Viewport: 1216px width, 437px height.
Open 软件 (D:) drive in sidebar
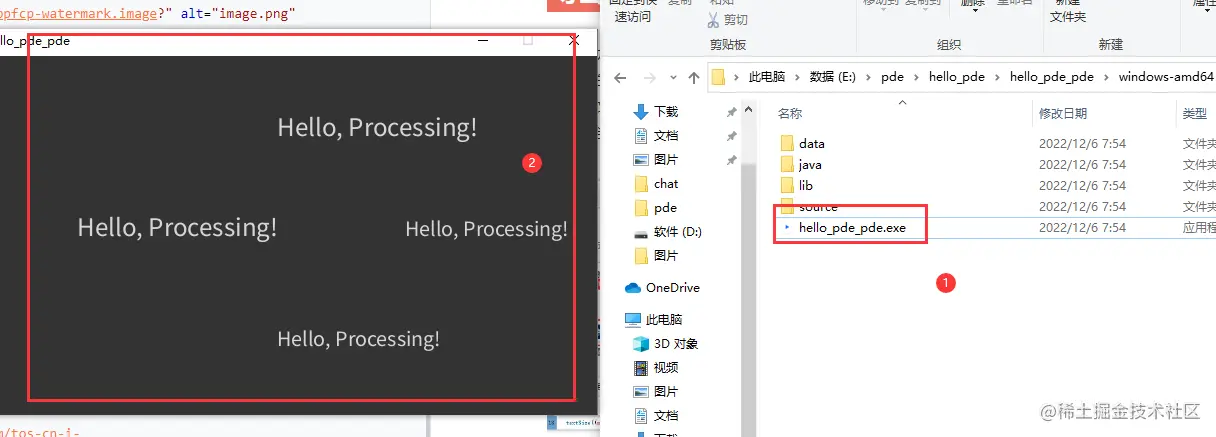677,231
